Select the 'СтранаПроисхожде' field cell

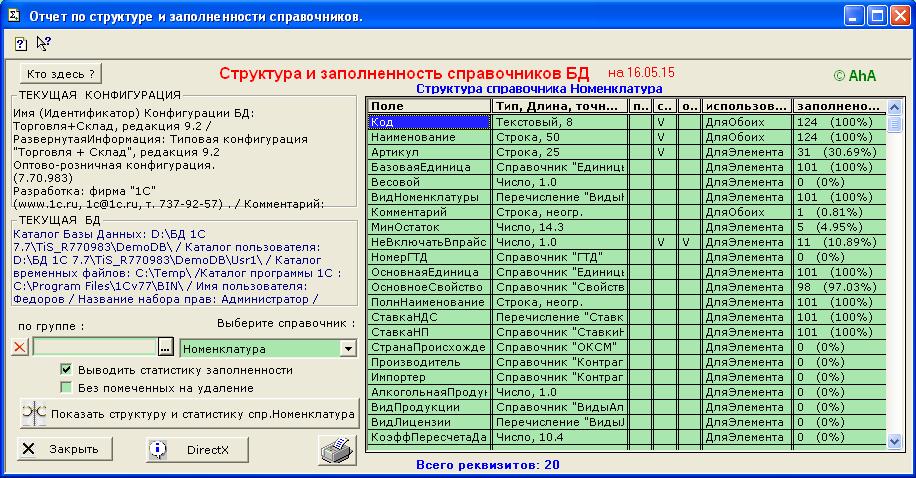[429, 347]
